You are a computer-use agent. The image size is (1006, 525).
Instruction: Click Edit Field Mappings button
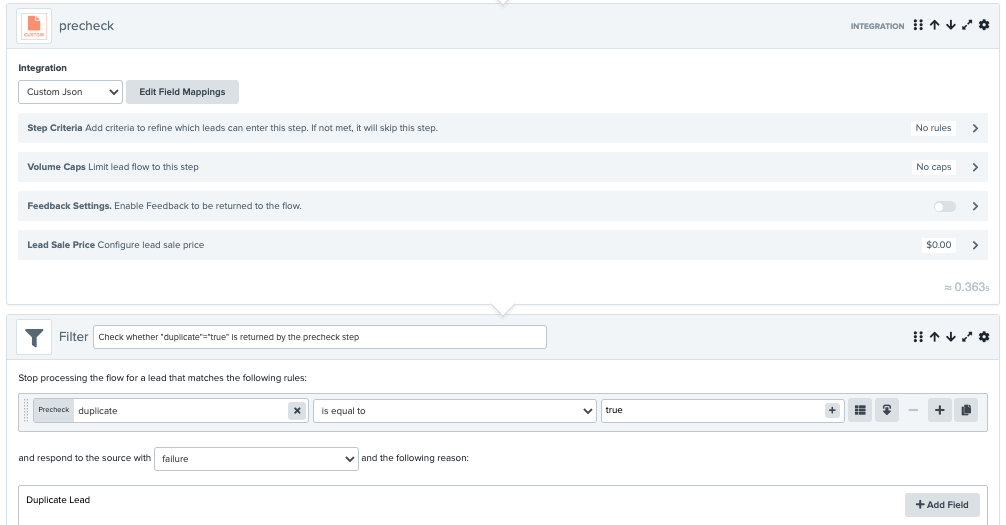tap(182, 92)
